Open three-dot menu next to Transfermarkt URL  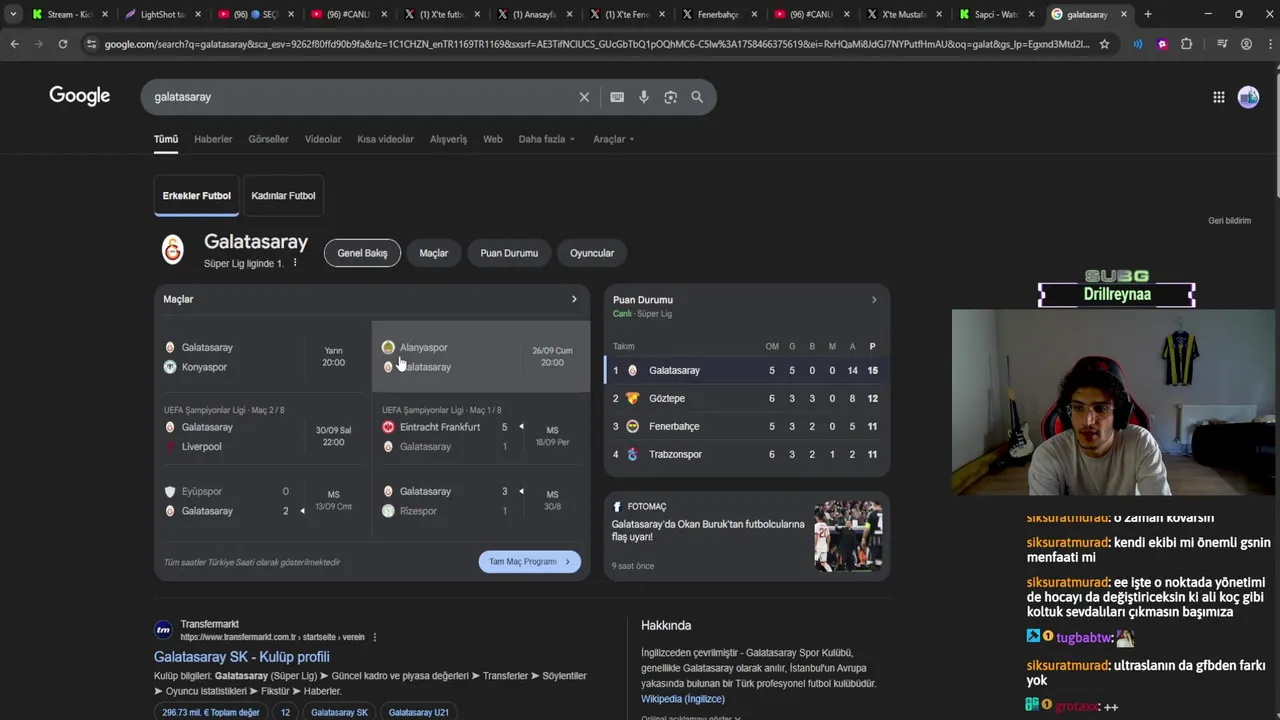(x=375, y=637)
